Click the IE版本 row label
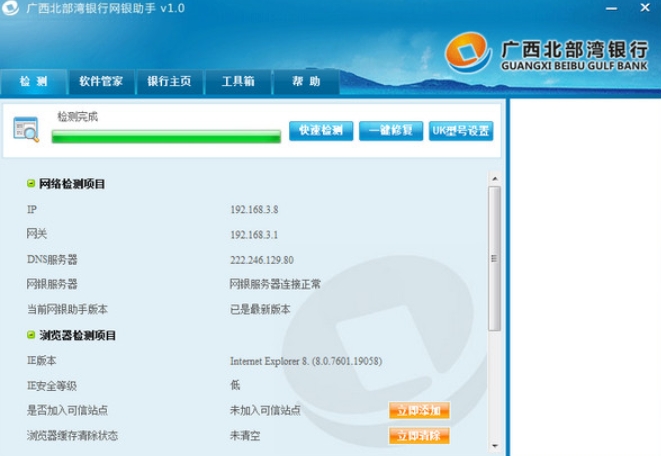Viewport: 661px width, 456px height. [41, 360]
